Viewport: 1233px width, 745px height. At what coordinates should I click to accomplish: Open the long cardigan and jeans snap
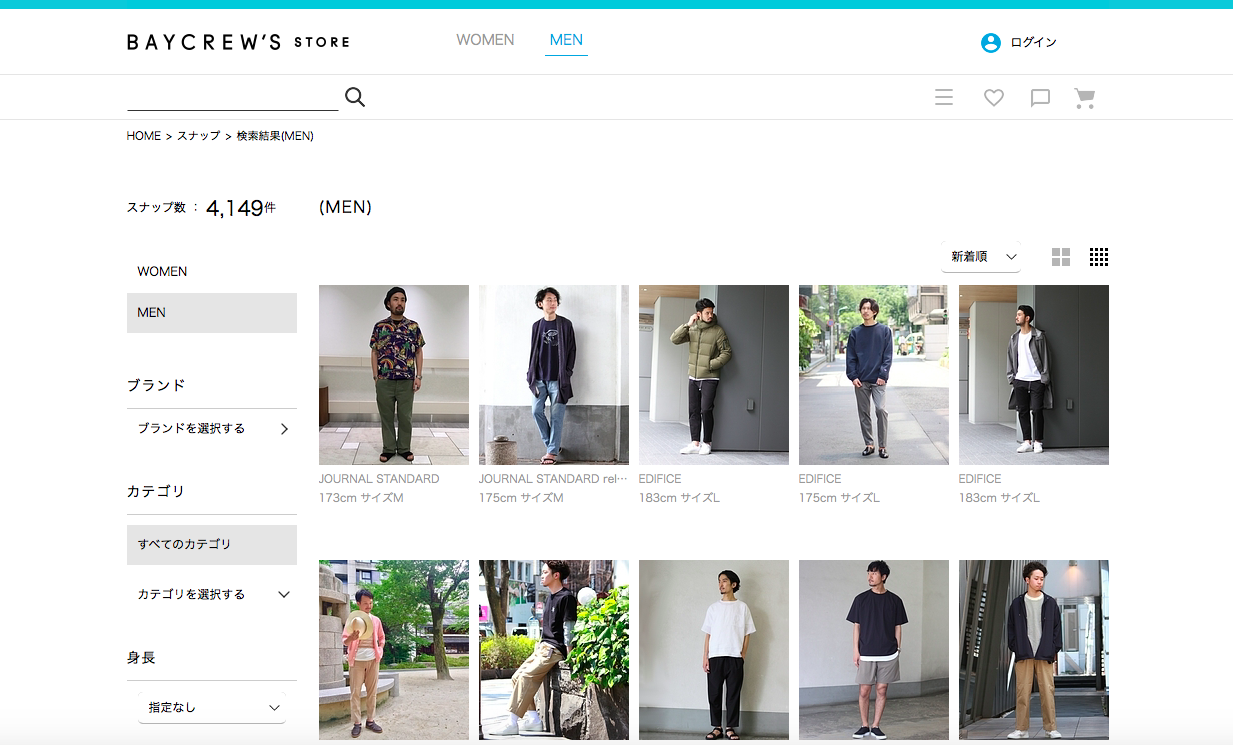coord(554,375)
